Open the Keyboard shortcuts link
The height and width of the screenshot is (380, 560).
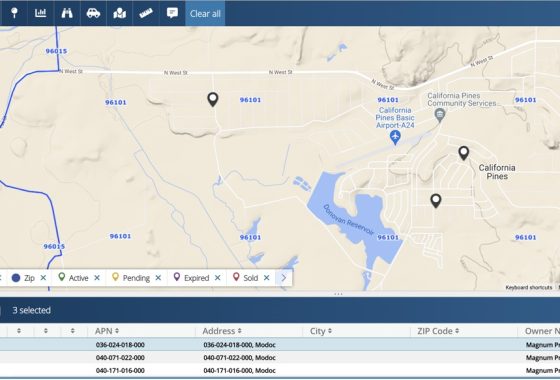click(529, 288)
